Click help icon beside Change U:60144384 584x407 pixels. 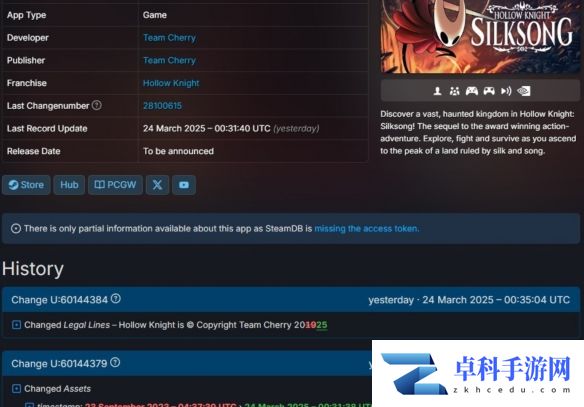[116, 299]
